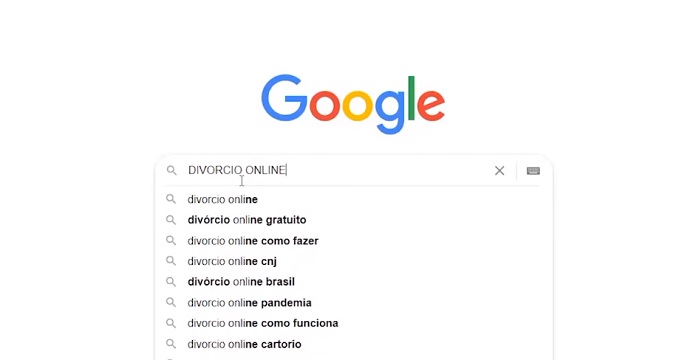
Task: Click magnifier icon beside 'divorcio online'
Action: click(x=171, y=199)
